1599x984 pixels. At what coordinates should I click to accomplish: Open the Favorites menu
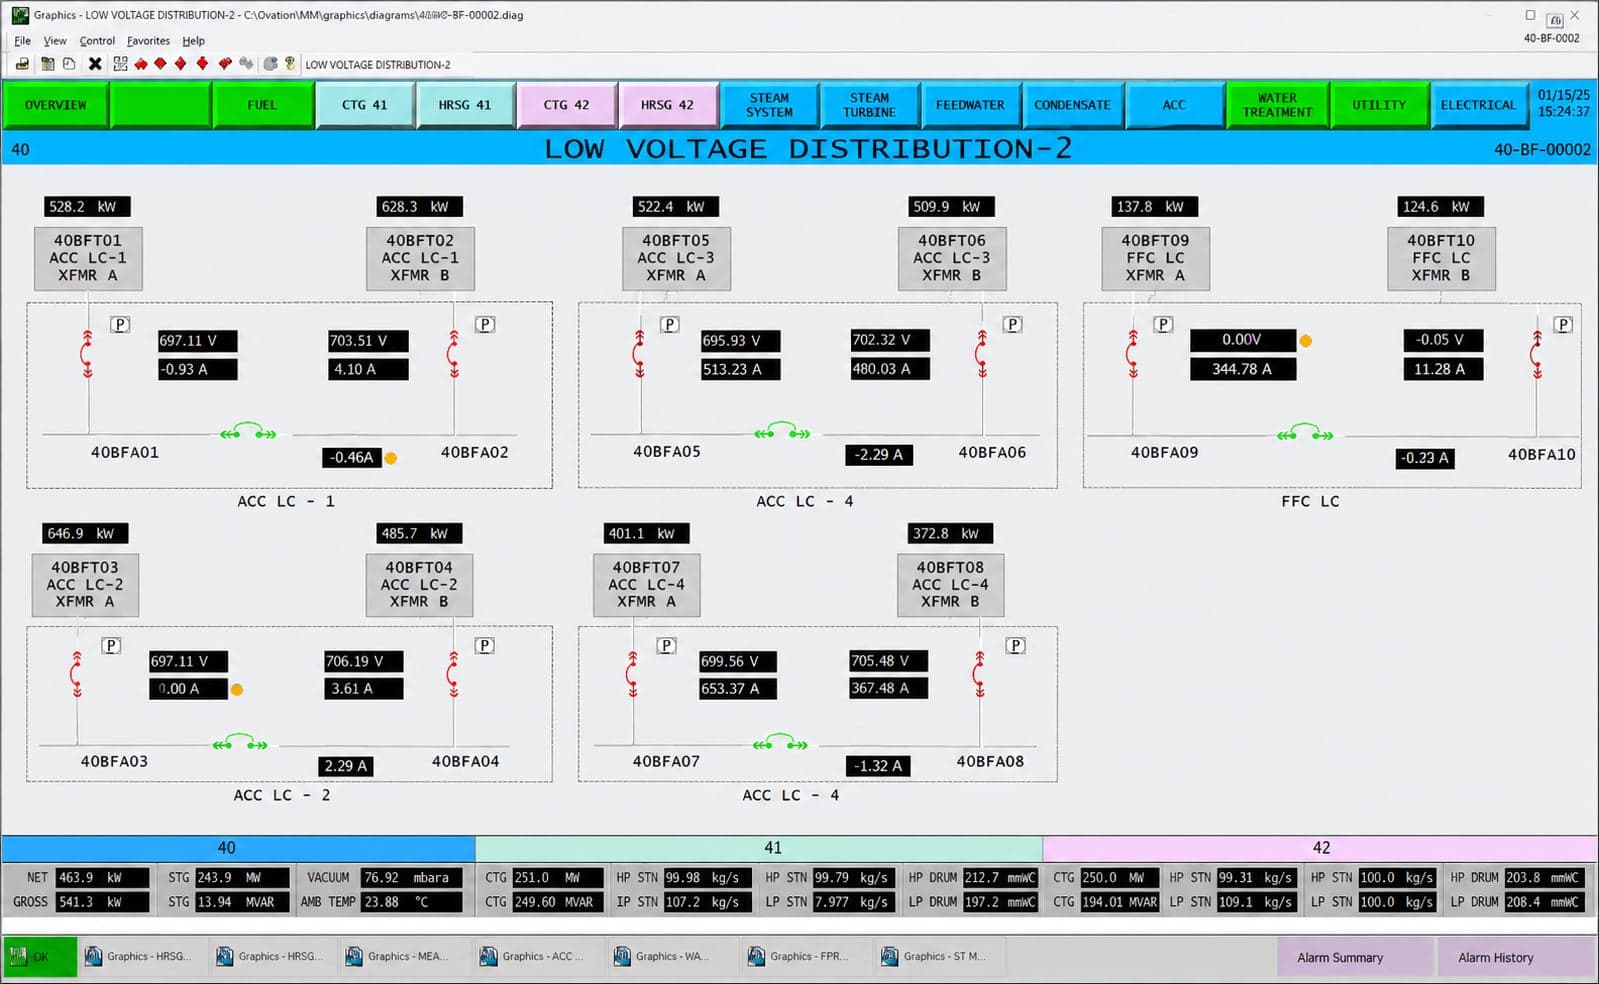point(148,41)
